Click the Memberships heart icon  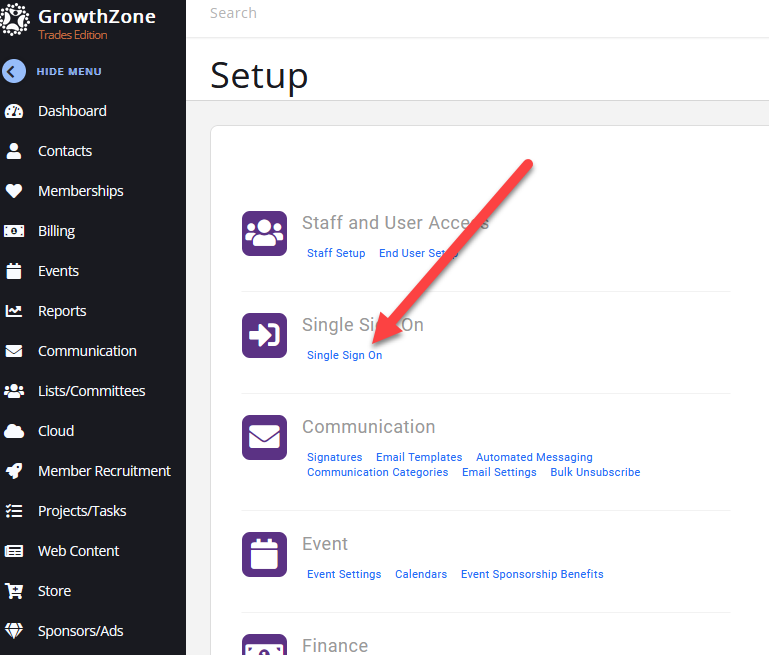pyautogui.click(x=14, y=191)
